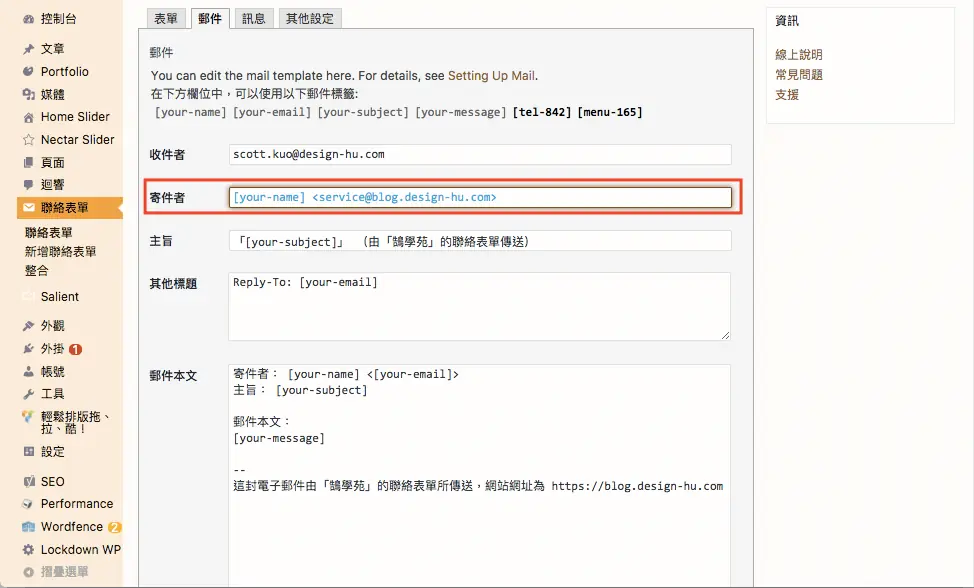The height and width of the screenshot is (588, 974).
Task: Click the 主旨 subject field
Action: [480, 241]
